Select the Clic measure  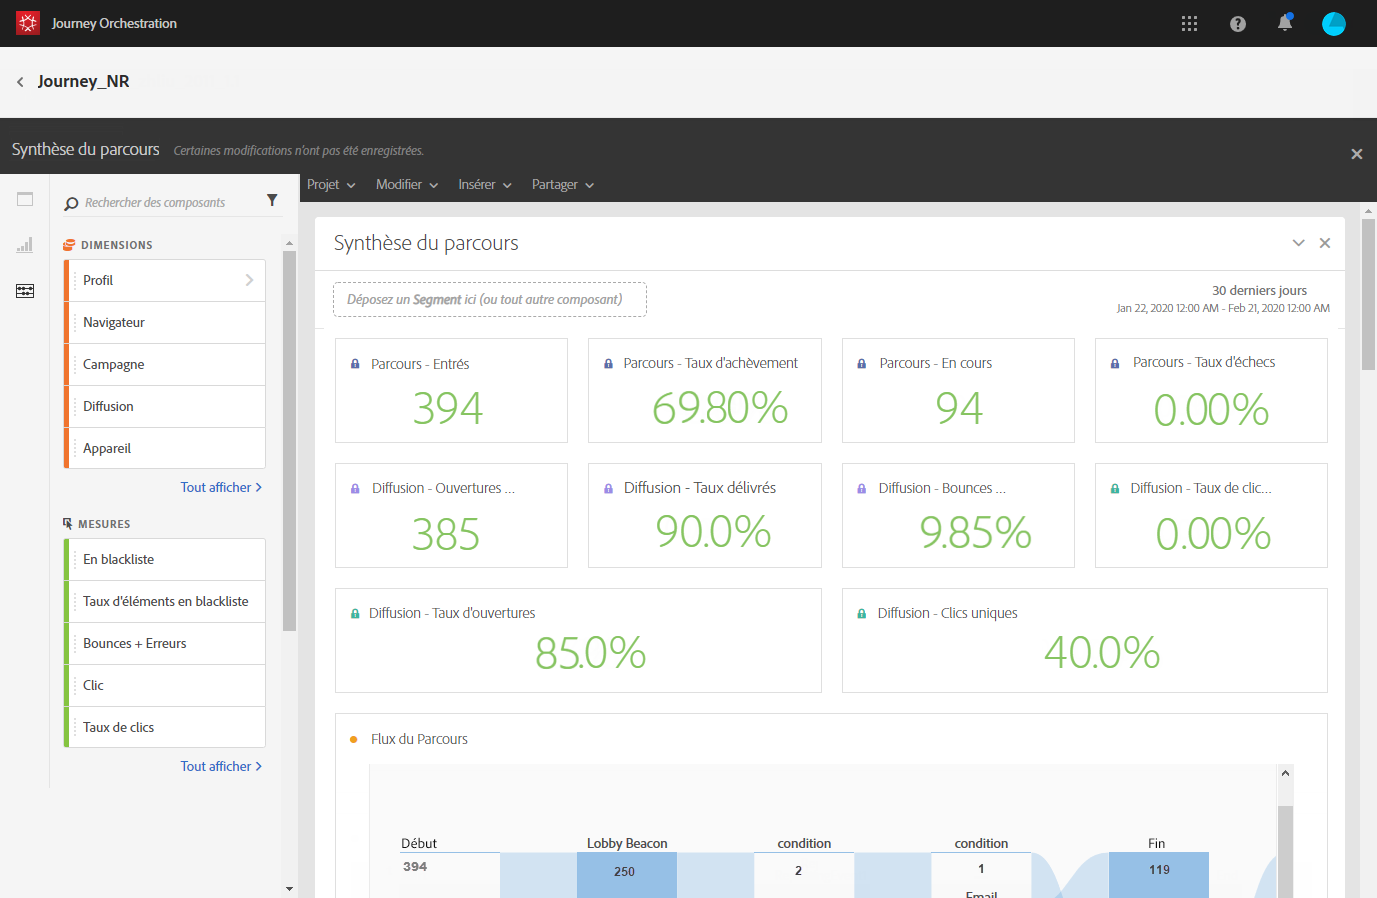[x=165, y=685]
